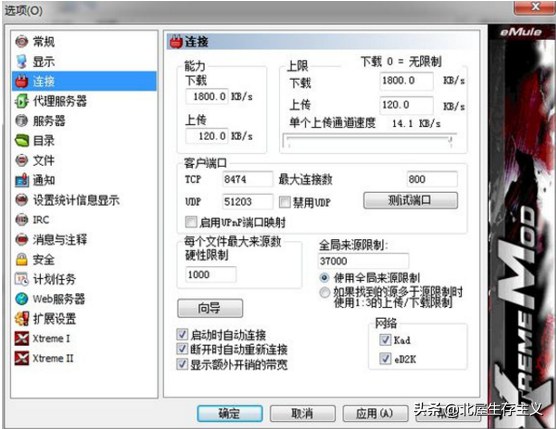Screen dimensions: 556x429
Task: Toggle the Kad network checkbox
Action: [385, 340]
